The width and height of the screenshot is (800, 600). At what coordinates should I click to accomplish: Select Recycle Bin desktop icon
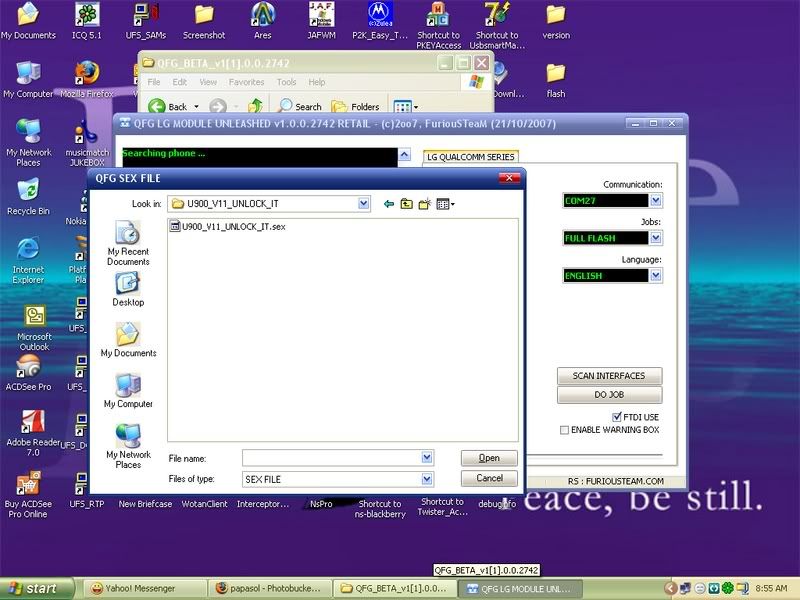pyautogui.click(x=28, y=197)
